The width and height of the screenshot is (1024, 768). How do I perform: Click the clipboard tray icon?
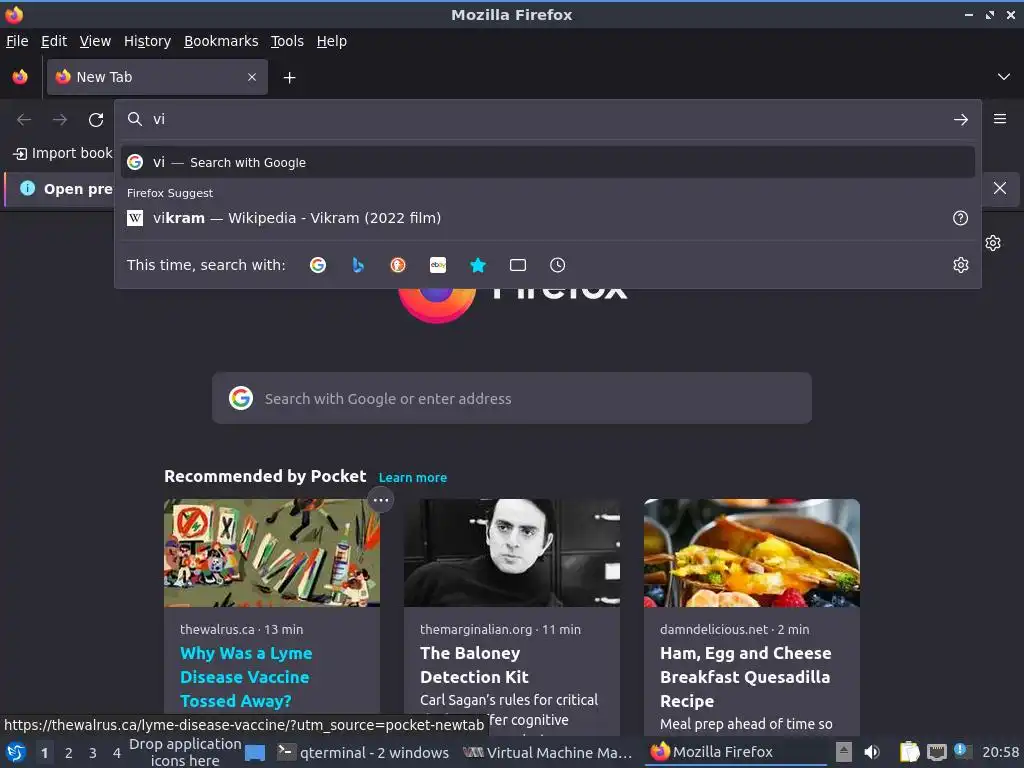(909, 752)
